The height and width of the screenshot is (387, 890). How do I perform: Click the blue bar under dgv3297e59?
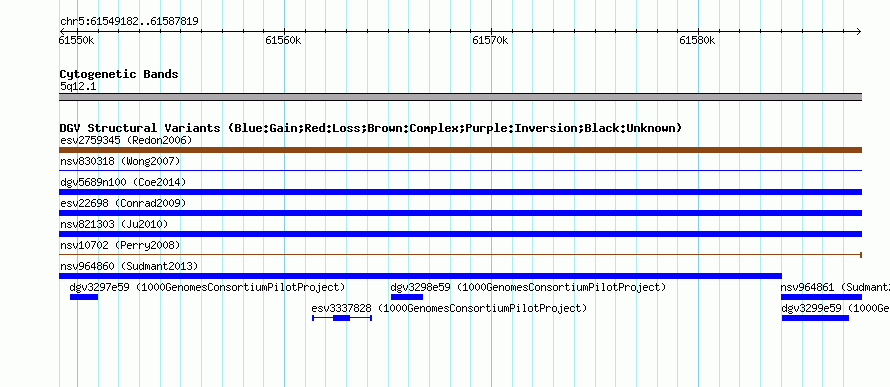pyautogui.click(x=84, y=297)
